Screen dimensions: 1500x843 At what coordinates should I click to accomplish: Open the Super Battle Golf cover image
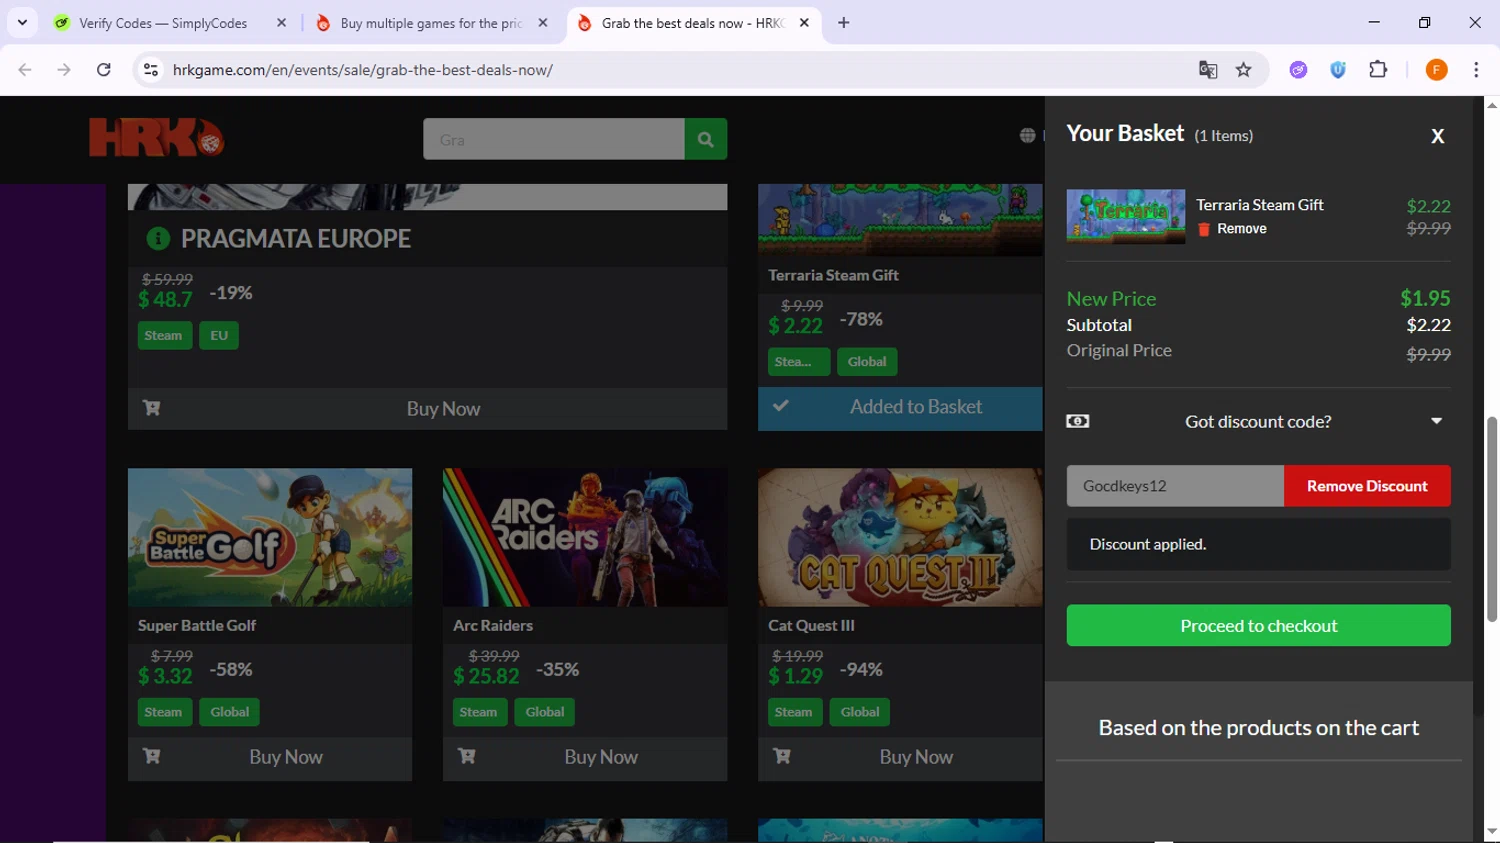(270, 537)
